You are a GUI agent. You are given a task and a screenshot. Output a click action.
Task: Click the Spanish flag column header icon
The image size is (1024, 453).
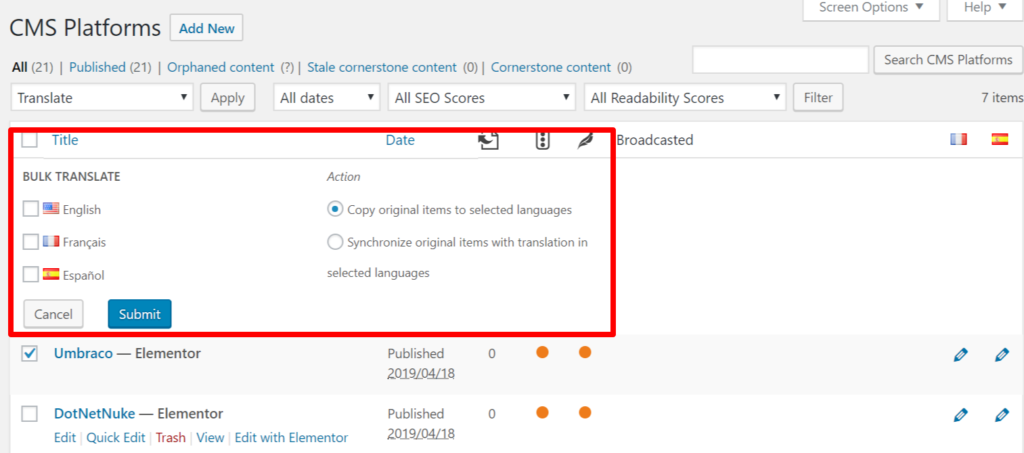[x=999, y=139]
